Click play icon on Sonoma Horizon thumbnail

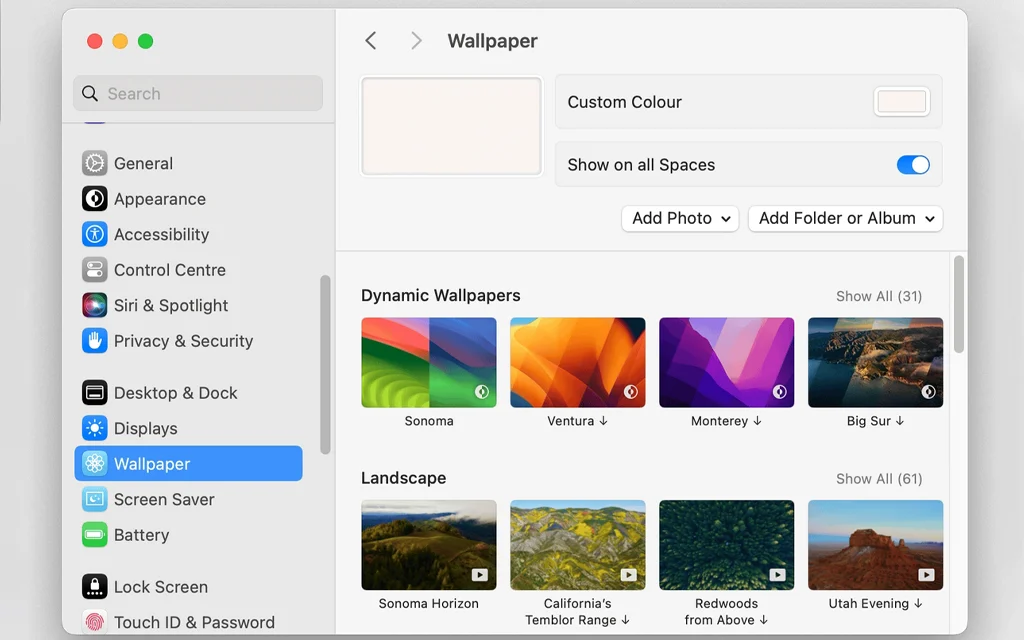[x=480, y=575]
